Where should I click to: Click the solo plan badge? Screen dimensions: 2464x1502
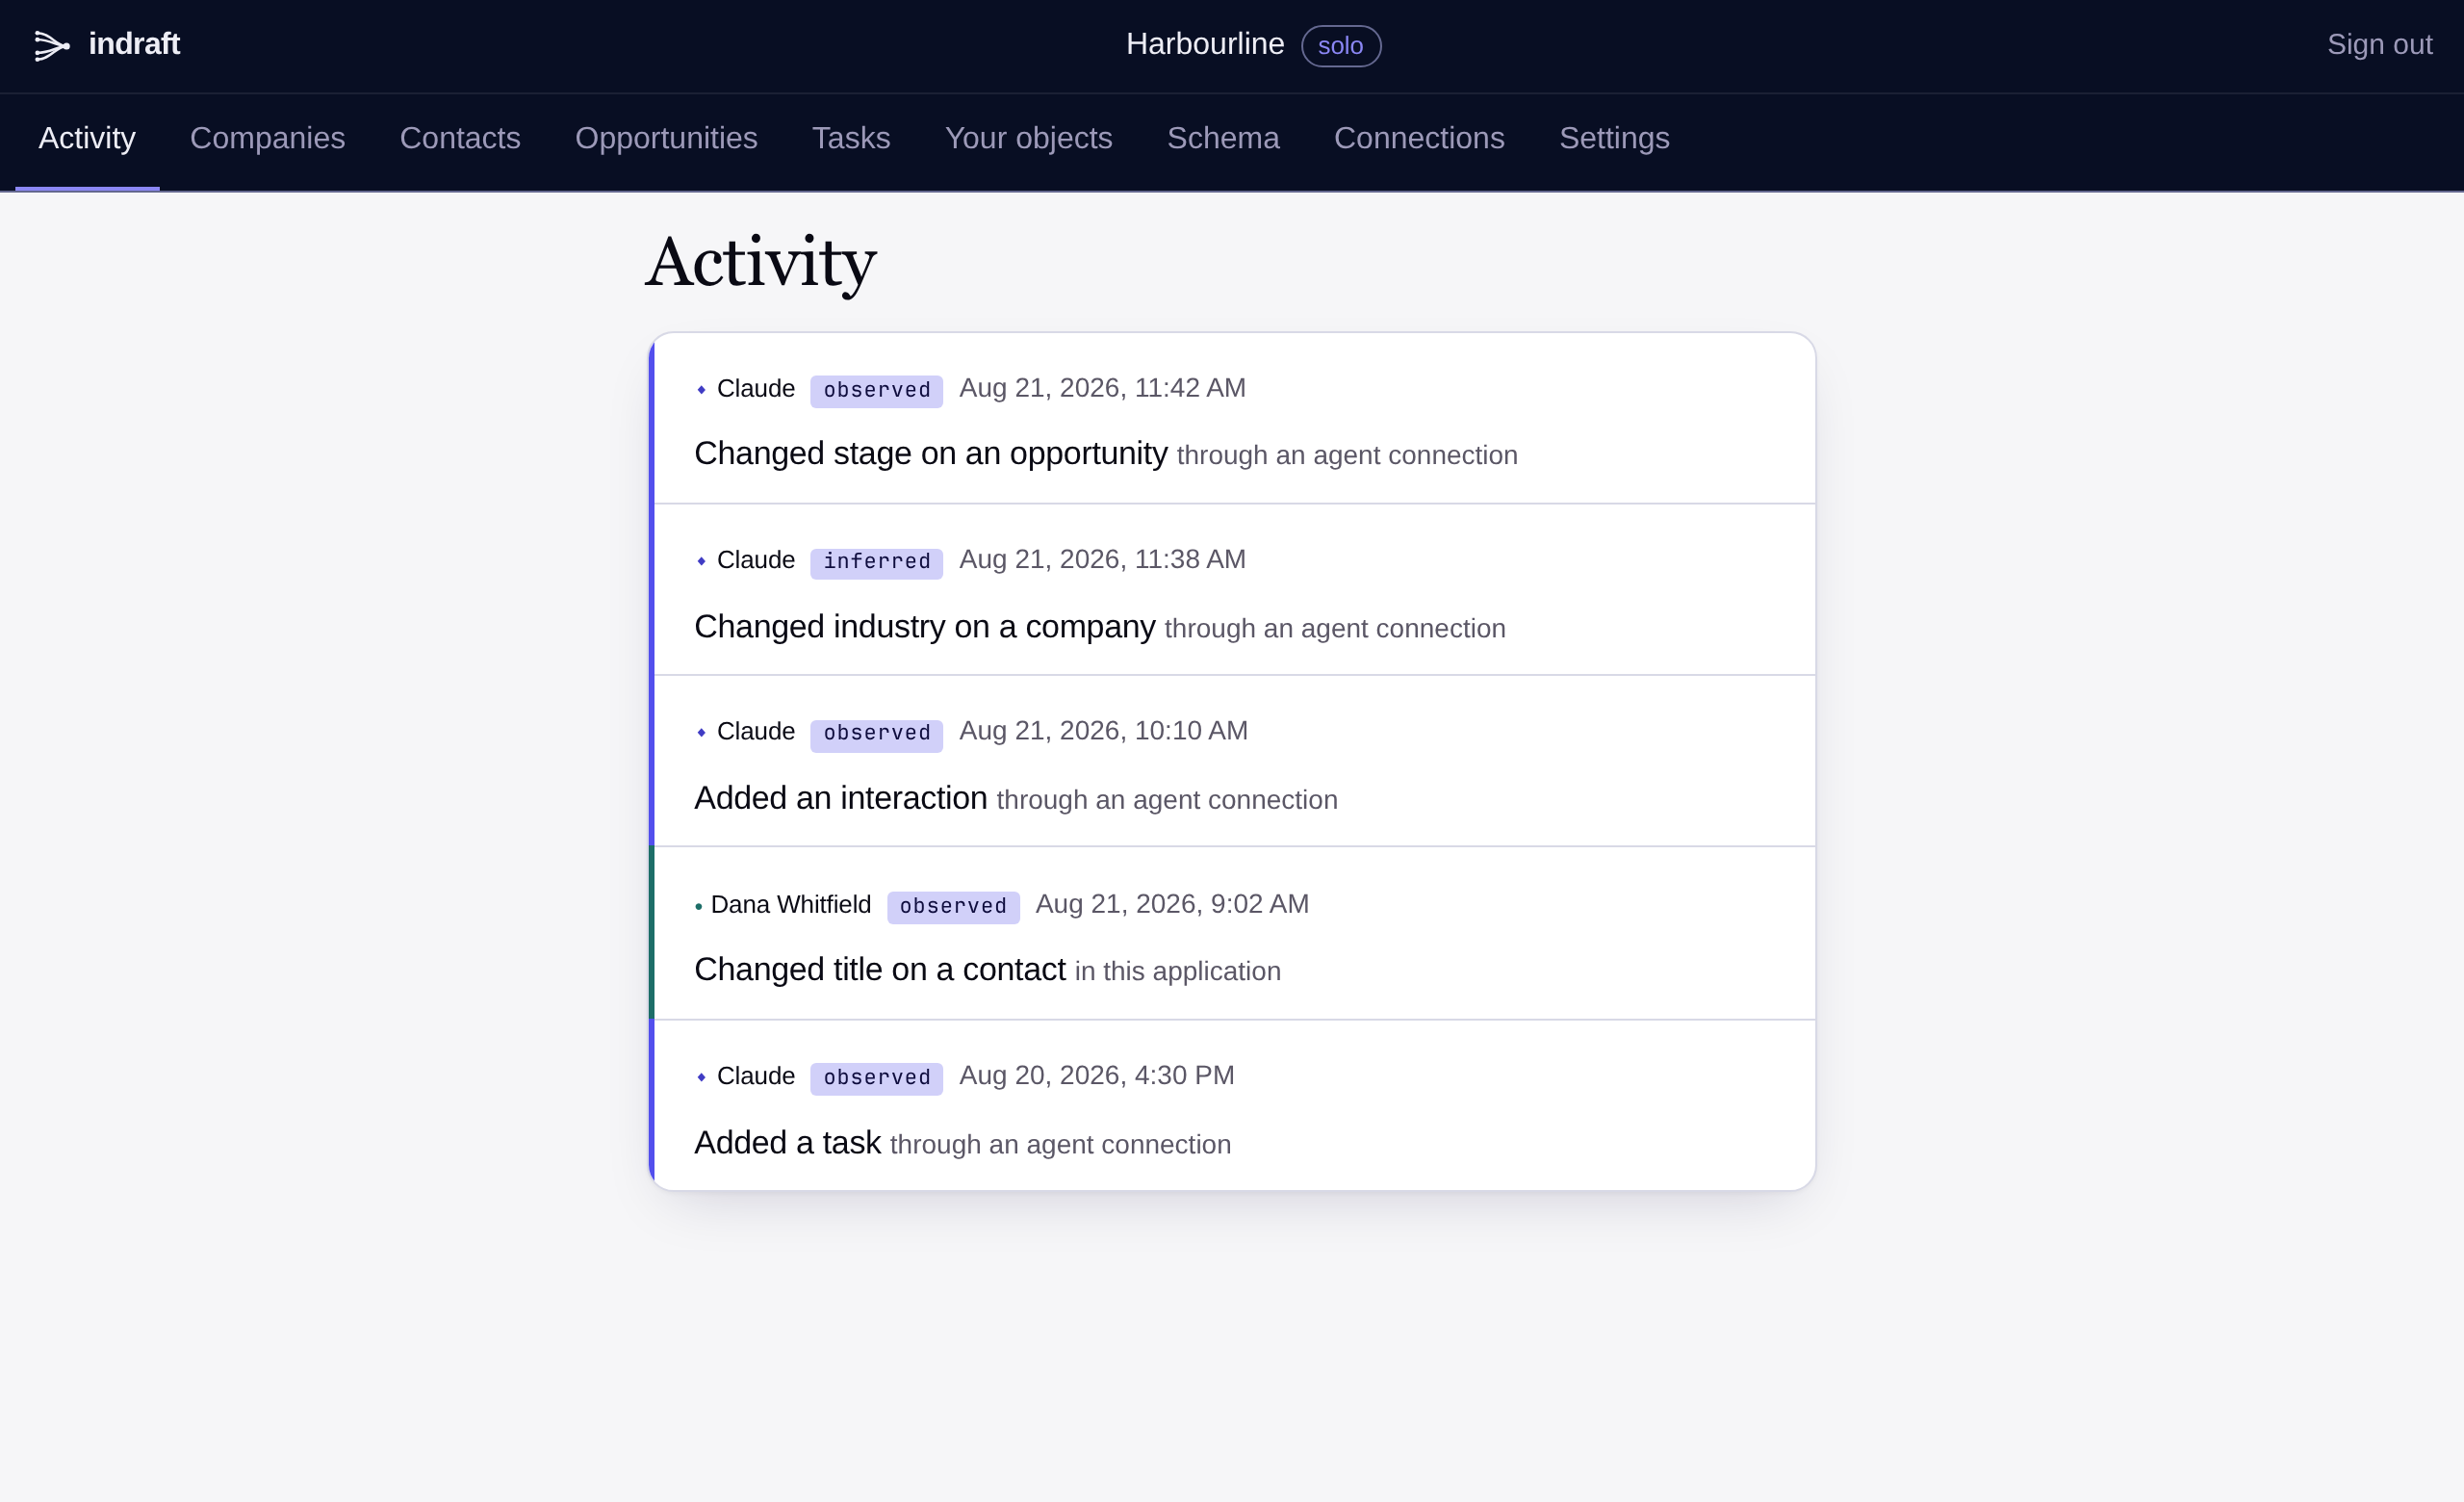[x=1340, y=46]
